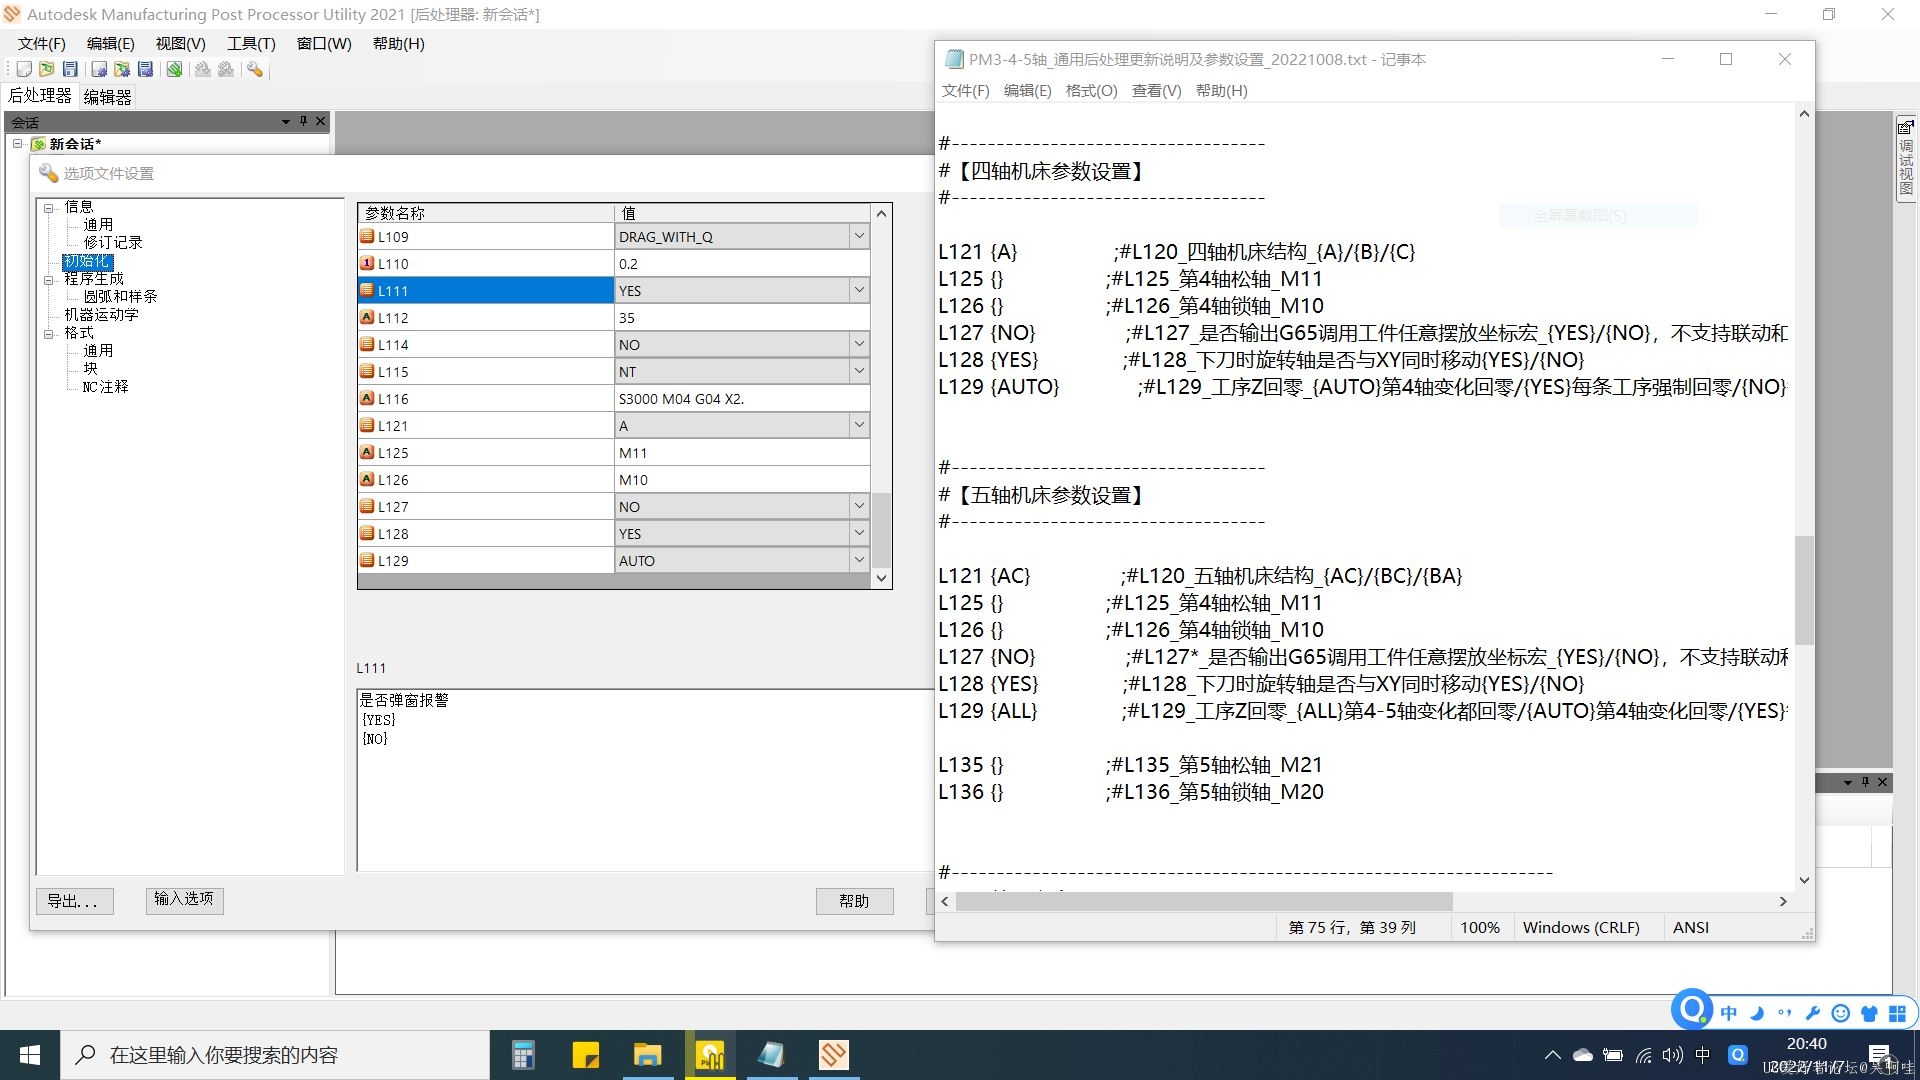Viewport: 1920px width, 1080px height.
Task: Select 修订记录 in the options tree
Action: [112, 242]
